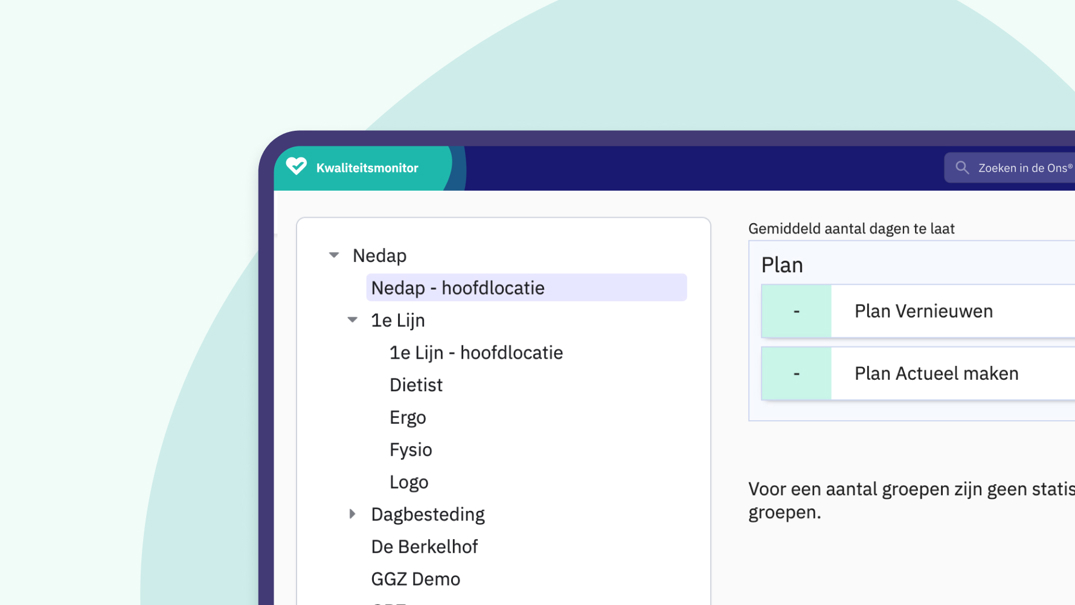This screenshot has height=605, width=1075.
Task: Click inside the Zoeken search field
Action: coord(1020,167)
